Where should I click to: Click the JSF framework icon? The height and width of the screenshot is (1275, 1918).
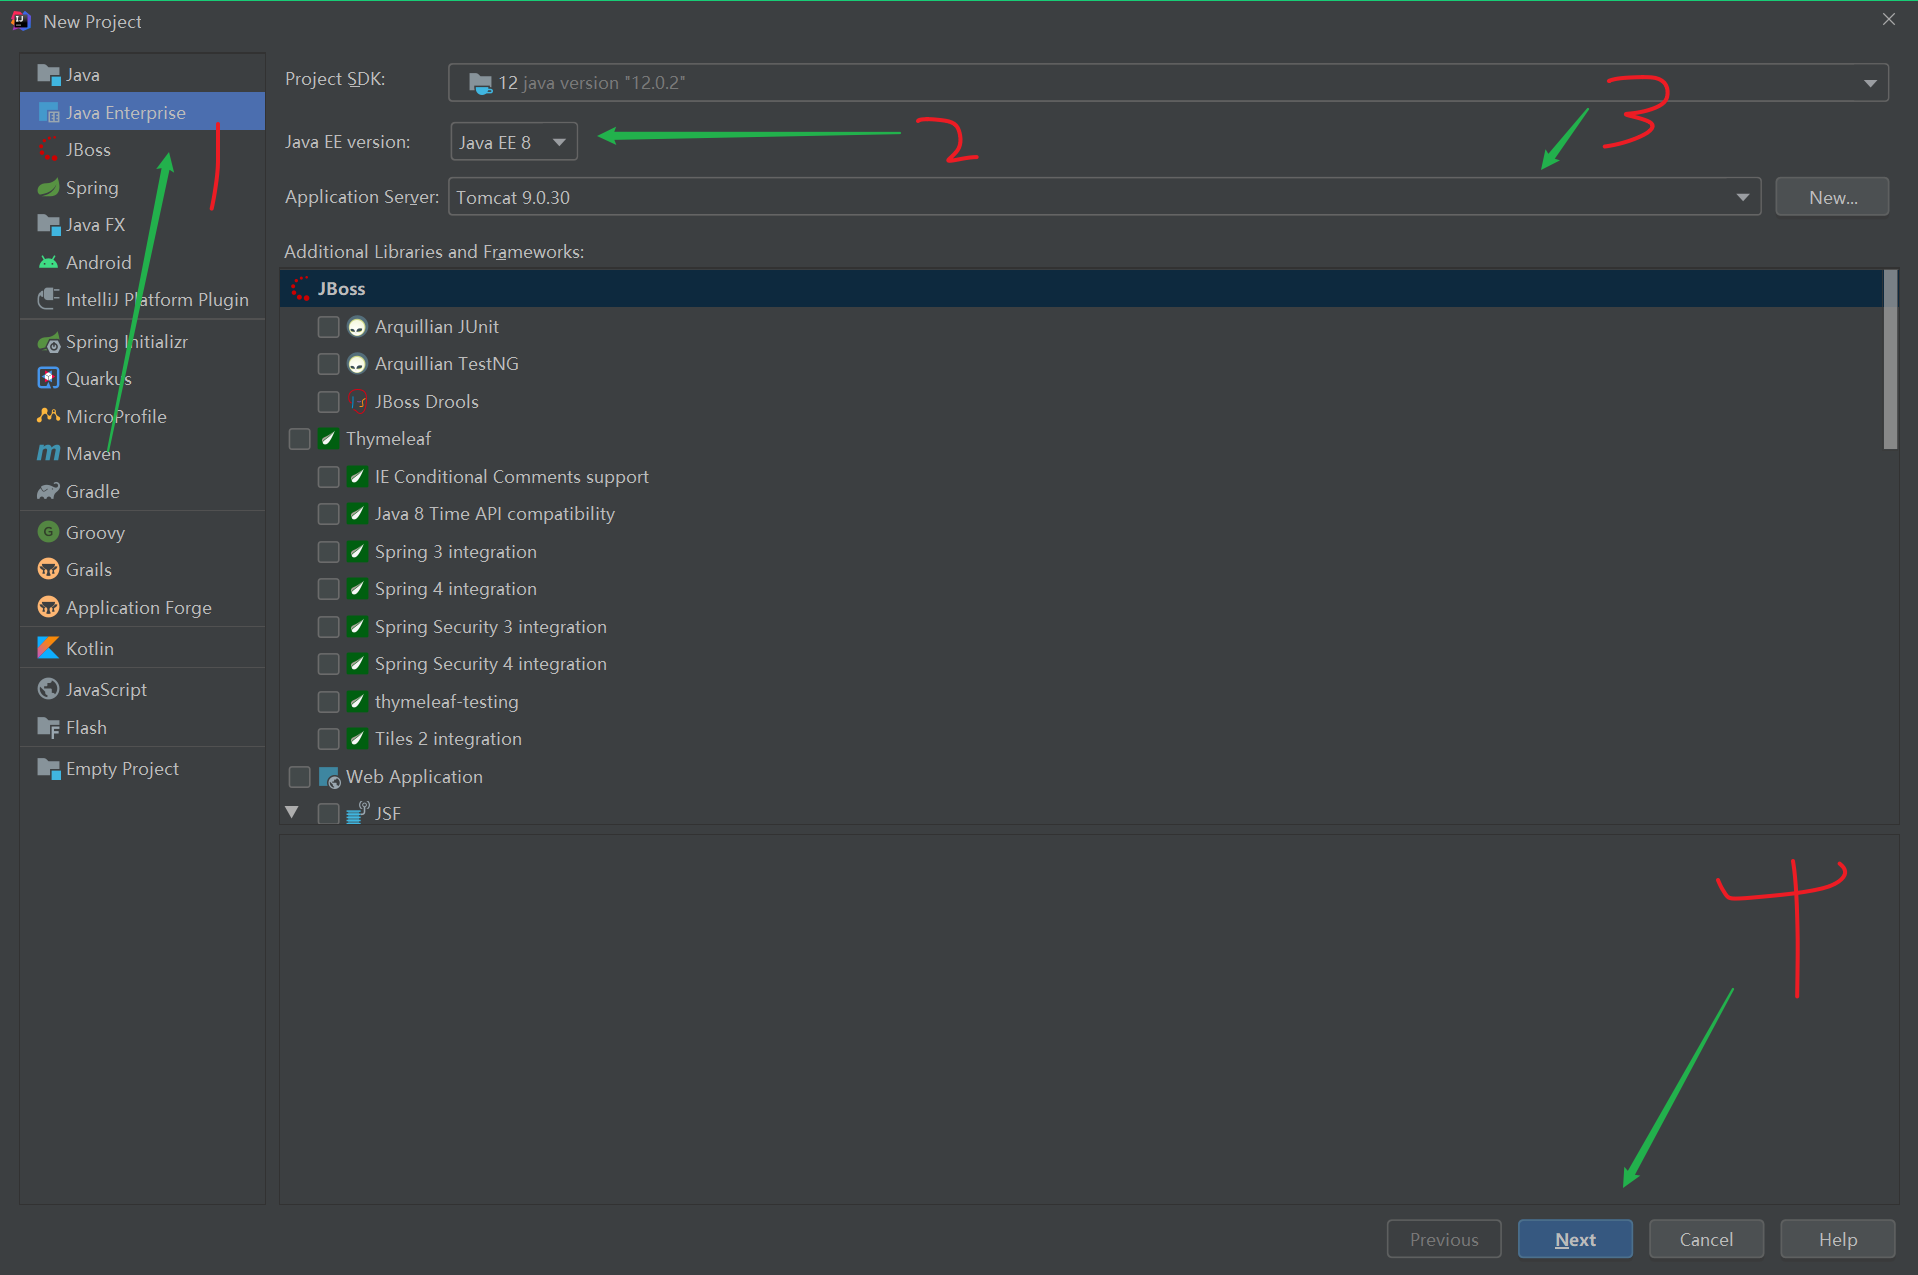click(357, 813)
